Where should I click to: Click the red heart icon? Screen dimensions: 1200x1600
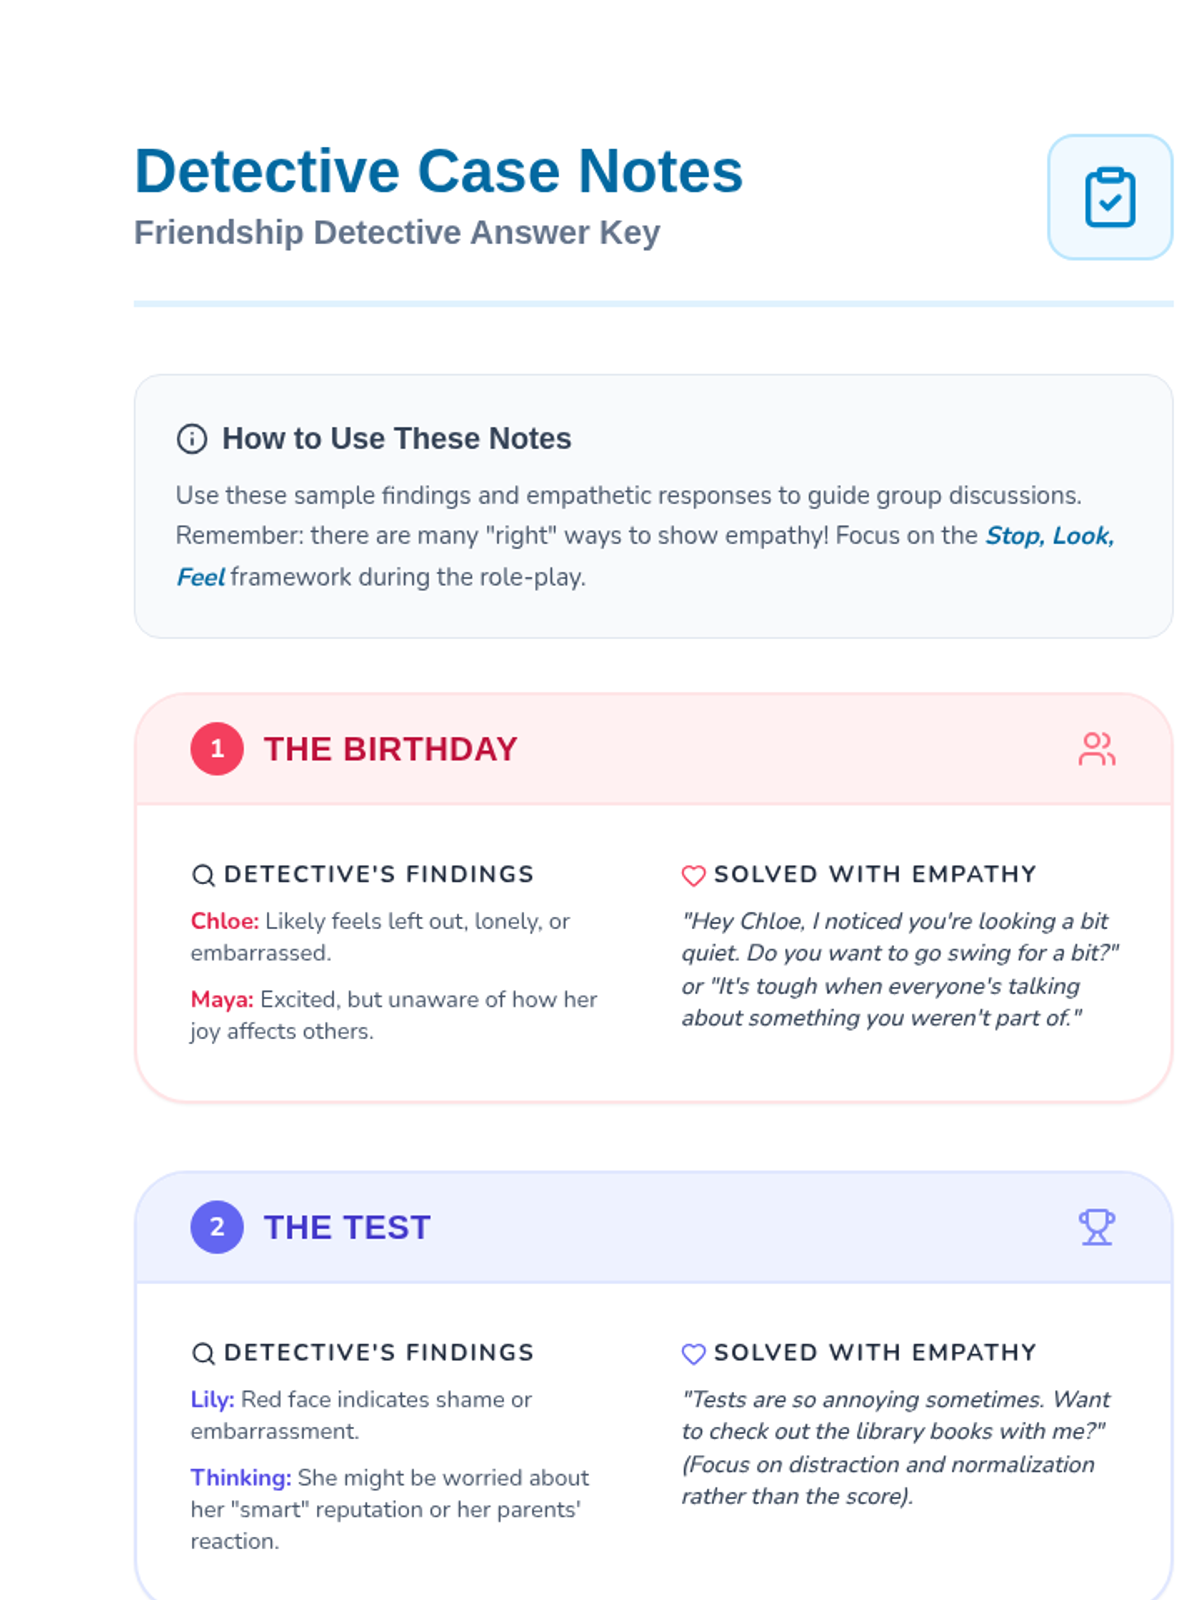pyautogui.click(x=693, y=875)
